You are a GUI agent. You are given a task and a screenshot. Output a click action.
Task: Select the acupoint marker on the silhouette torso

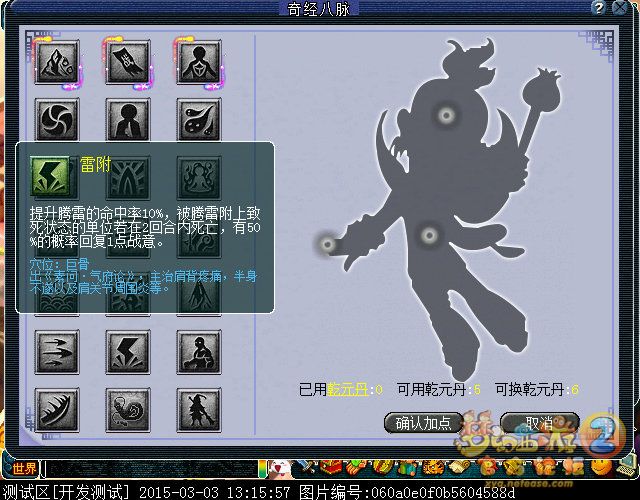[429, 235]
